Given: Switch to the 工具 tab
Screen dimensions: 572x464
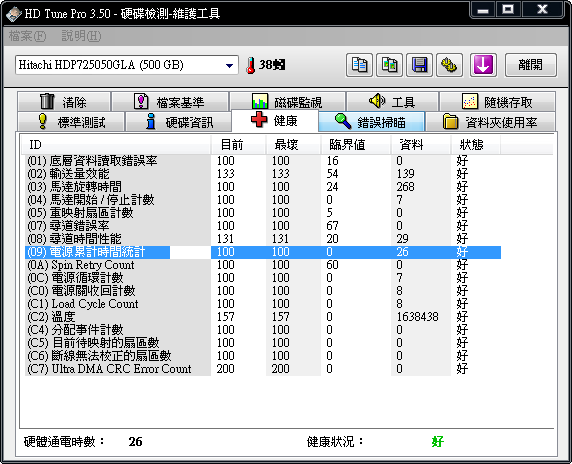Looking at the screenshot, I should [x=392, y=102].
